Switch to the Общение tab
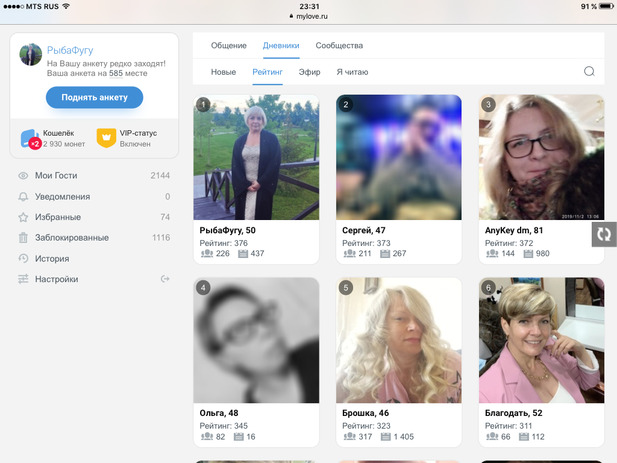 pyautogui.click(x=229, y=46)
